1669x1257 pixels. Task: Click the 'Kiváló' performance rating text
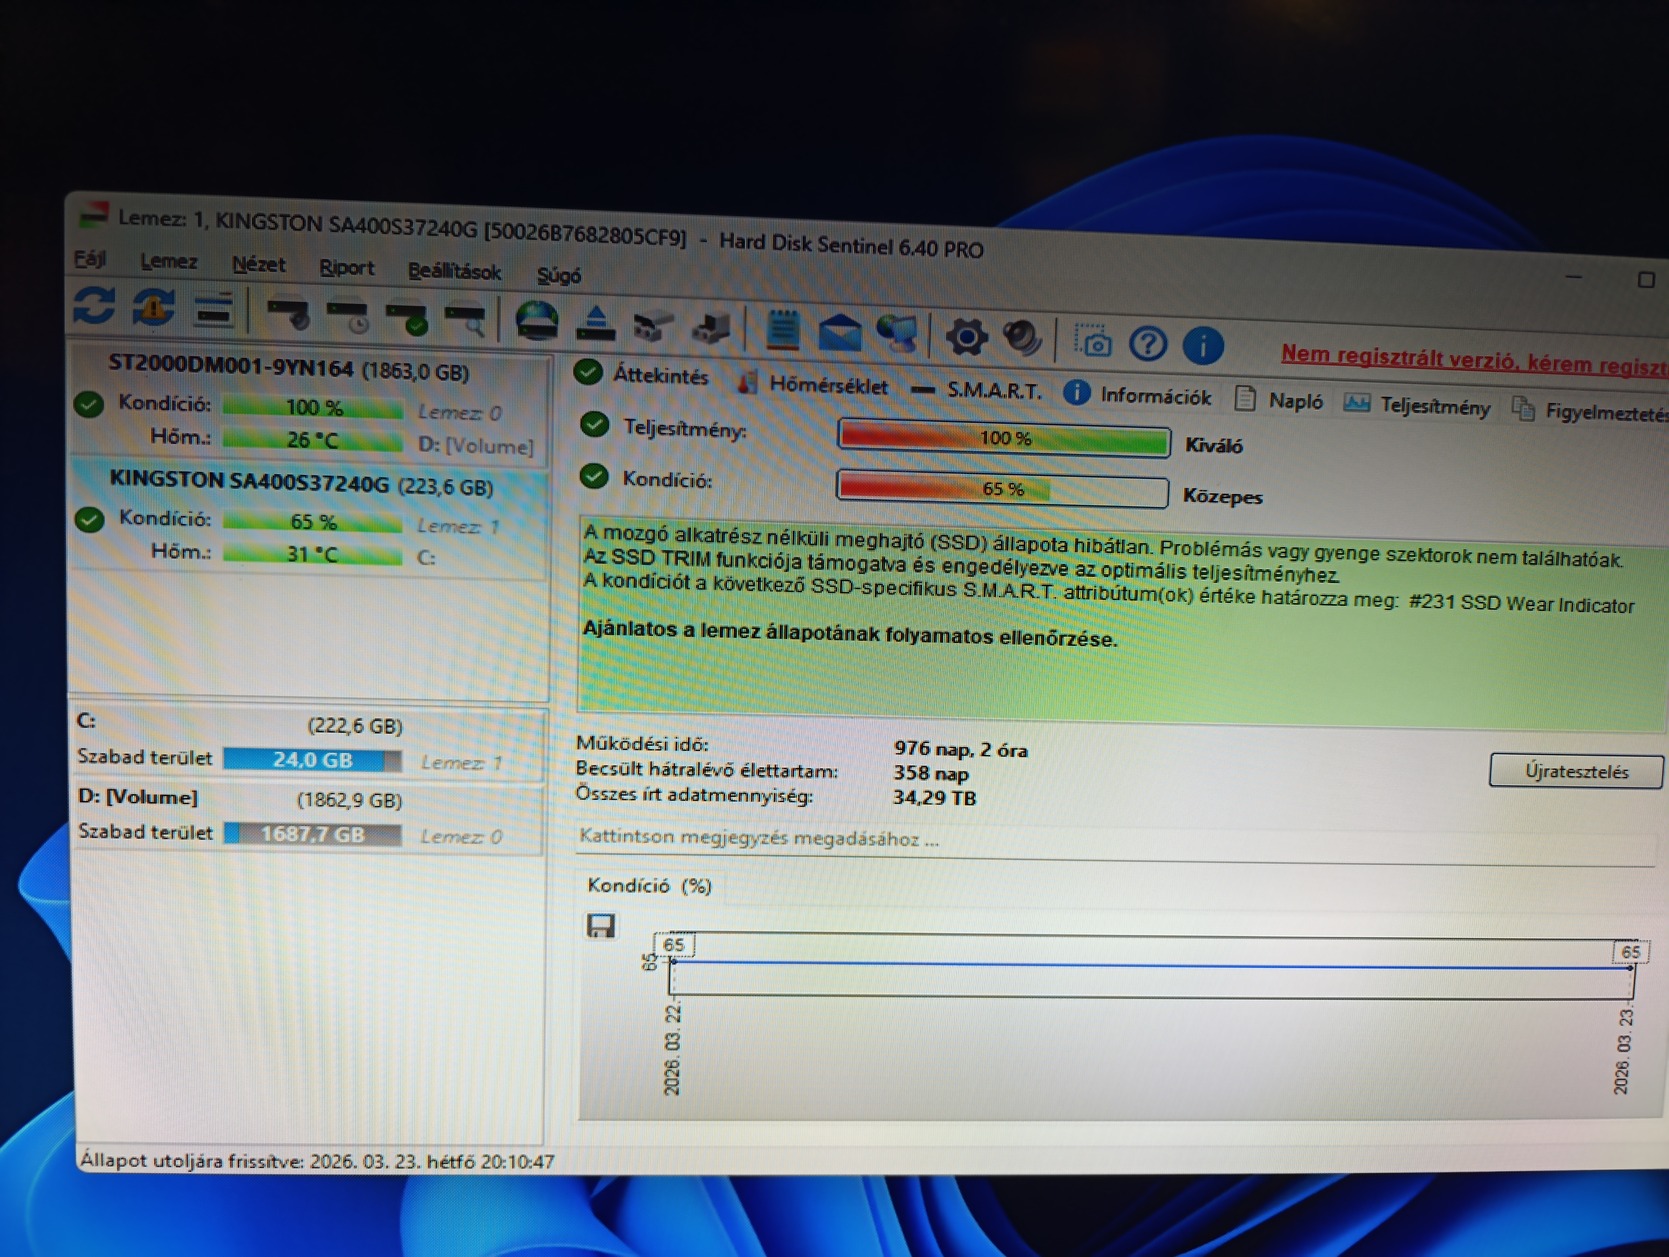[x=1214, y=446]
